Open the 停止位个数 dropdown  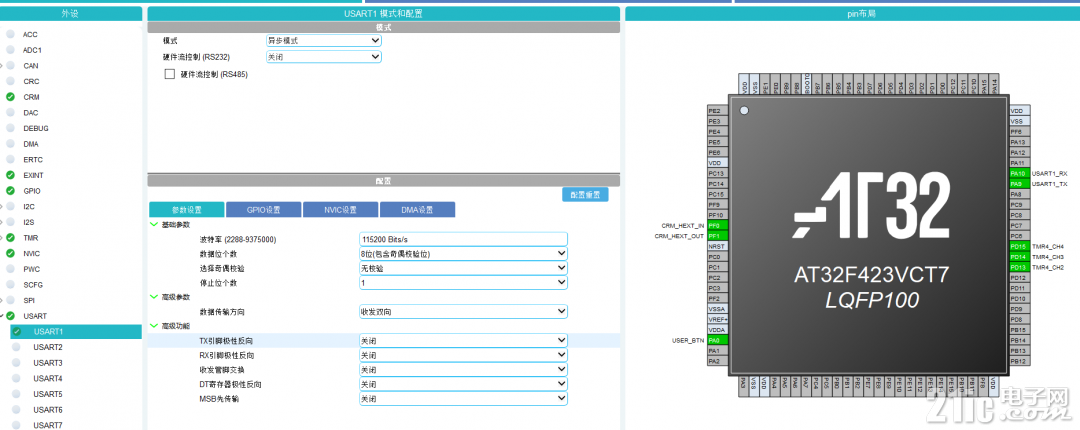coord(464,283)
